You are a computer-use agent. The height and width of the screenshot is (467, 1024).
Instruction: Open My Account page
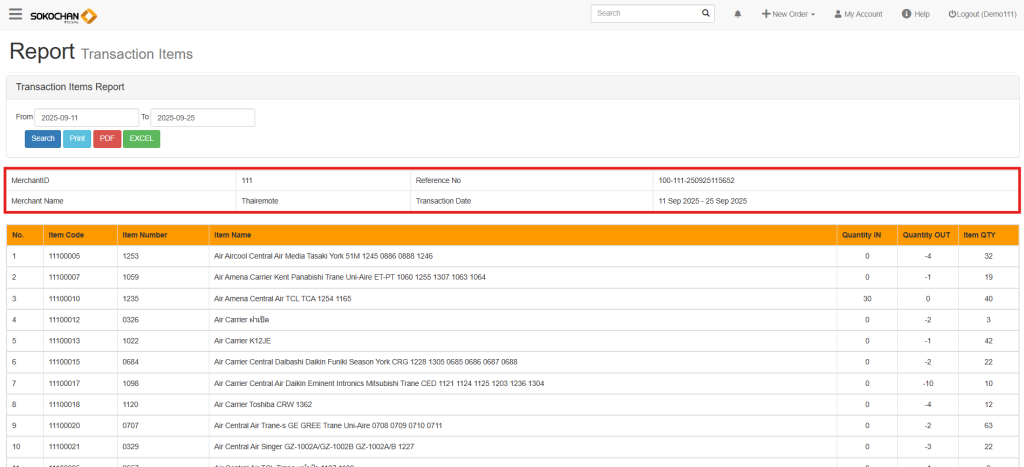coord(858,14)
